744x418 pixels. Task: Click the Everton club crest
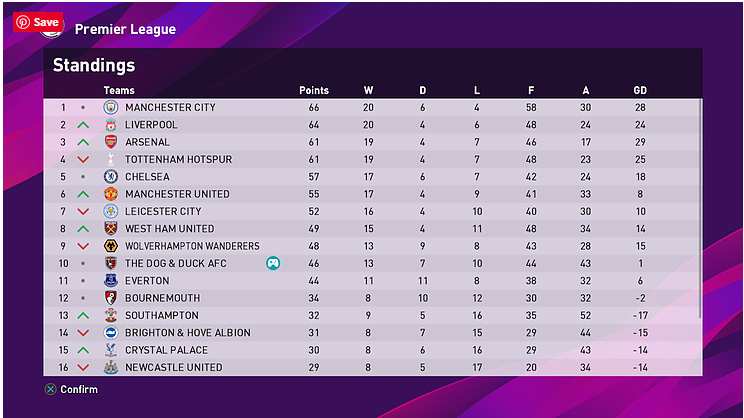tap(111, 281)
